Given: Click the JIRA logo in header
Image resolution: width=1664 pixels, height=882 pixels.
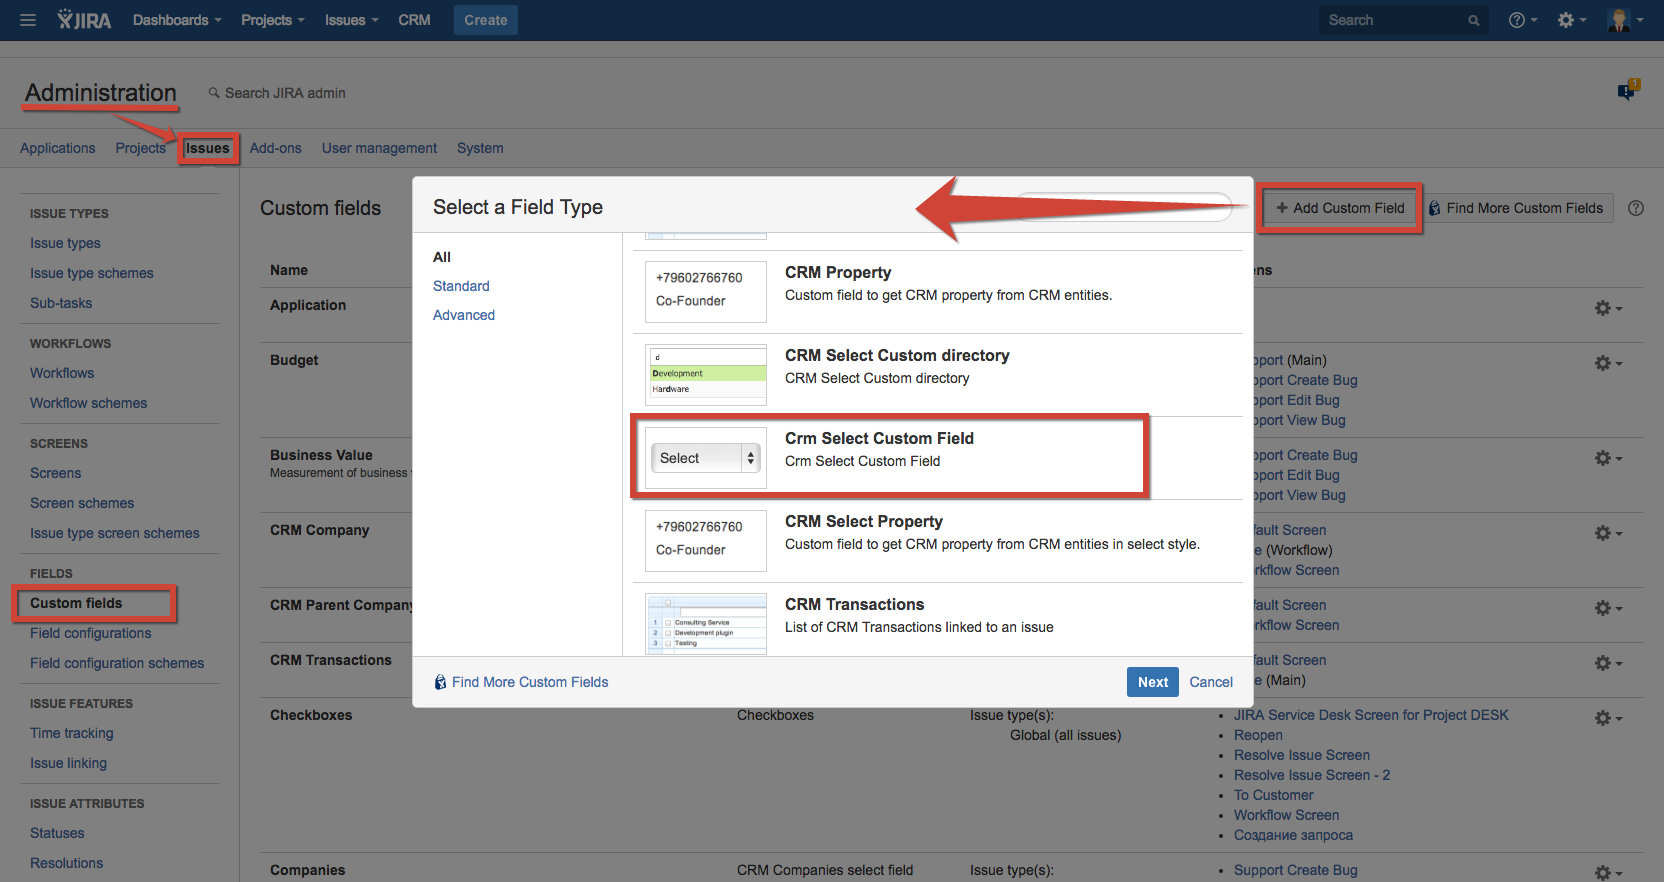Looking at the screenshot, I should (84, 20).
